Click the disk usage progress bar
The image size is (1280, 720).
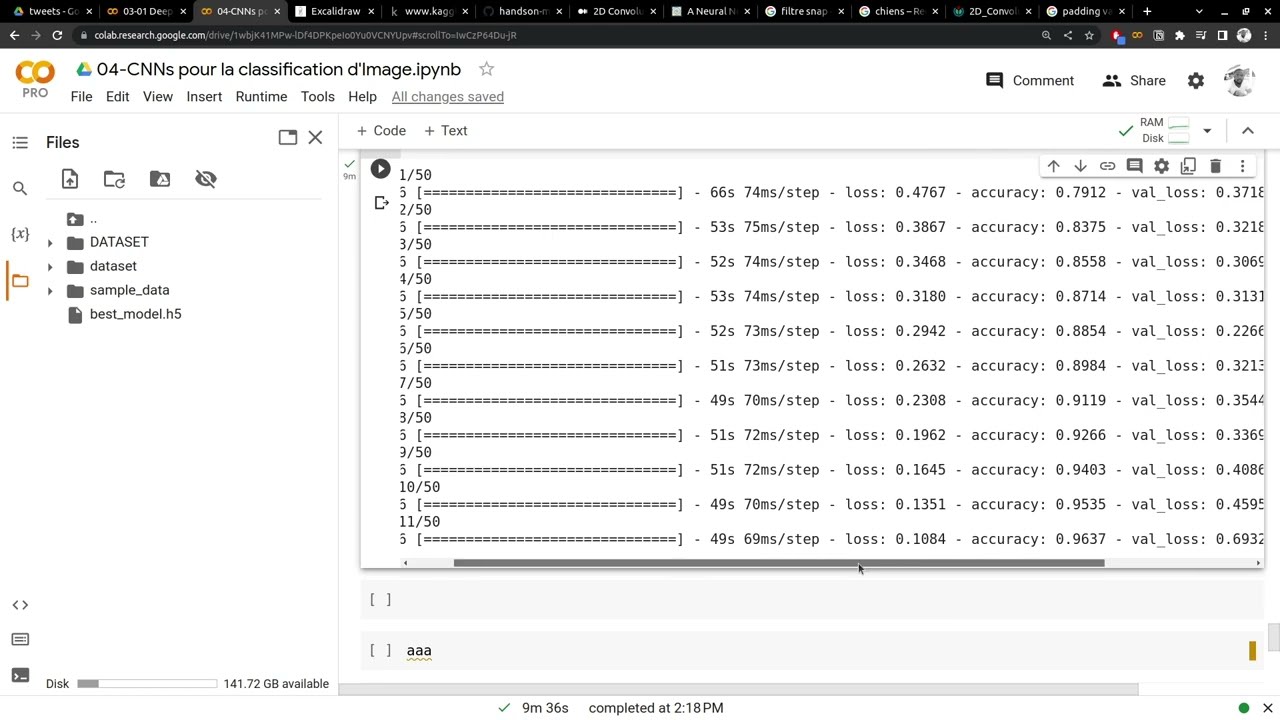click(147, 684)
